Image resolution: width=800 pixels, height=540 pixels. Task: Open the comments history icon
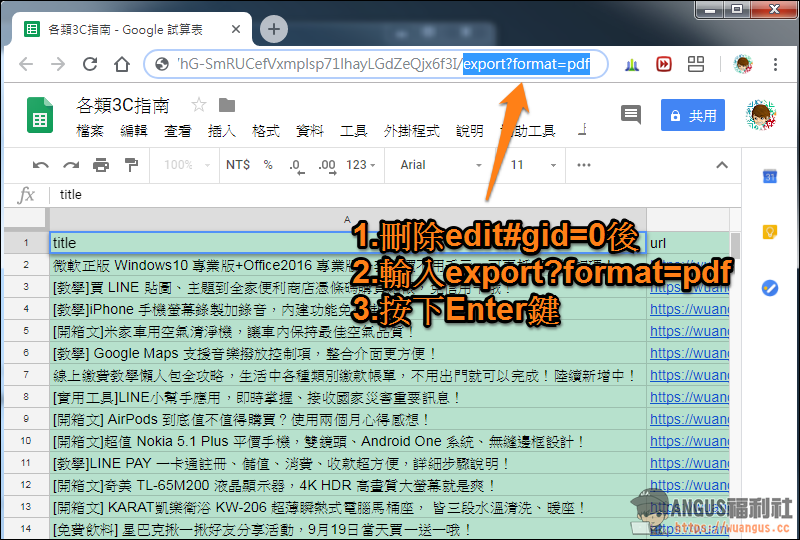[630, 115]
